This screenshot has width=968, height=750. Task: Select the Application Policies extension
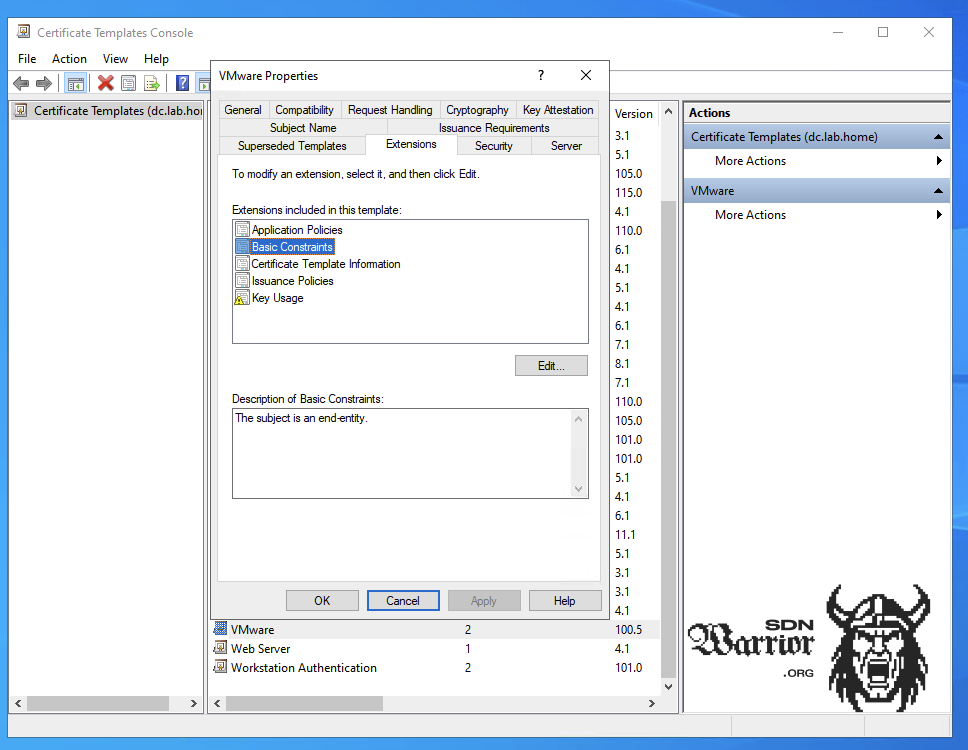[296, 229]
